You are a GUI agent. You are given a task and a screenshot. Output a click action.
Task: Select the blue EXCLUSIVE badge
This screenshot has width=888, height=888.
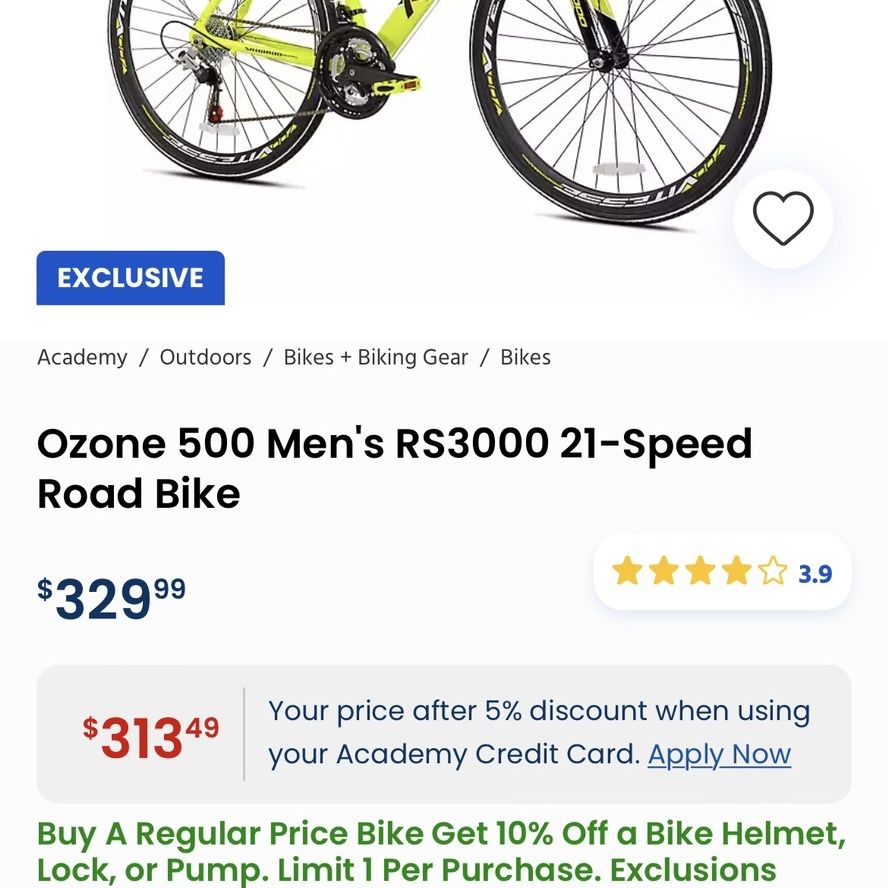click(130, 278)
